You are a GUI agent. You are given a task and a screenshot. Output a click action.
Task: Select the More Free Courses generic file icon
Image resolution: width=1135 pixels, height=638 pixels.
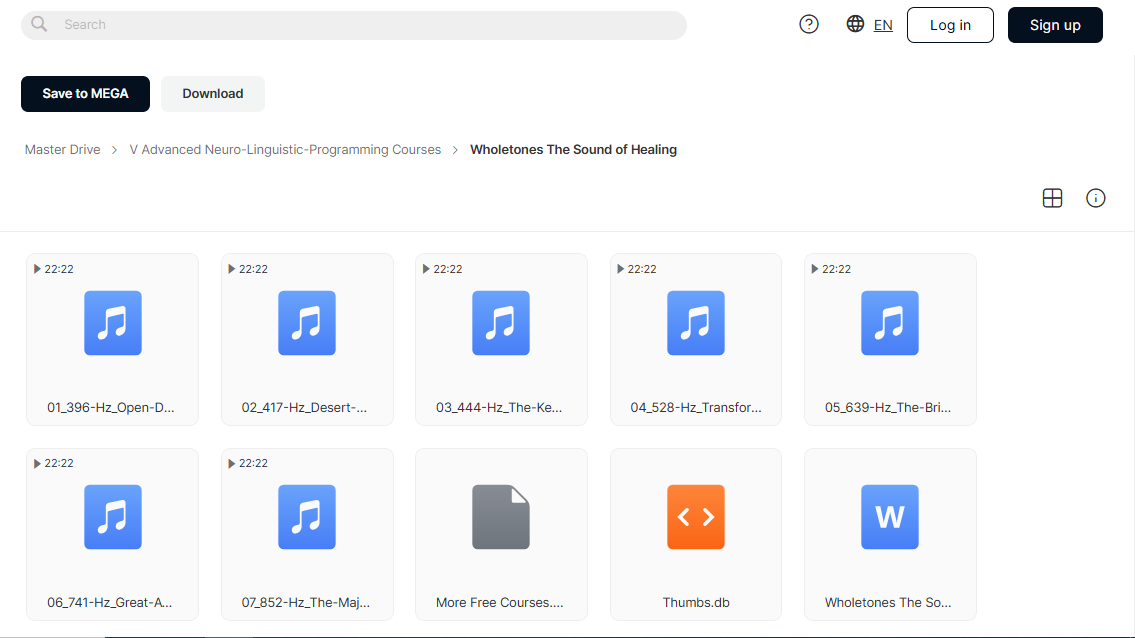(501, 517)
